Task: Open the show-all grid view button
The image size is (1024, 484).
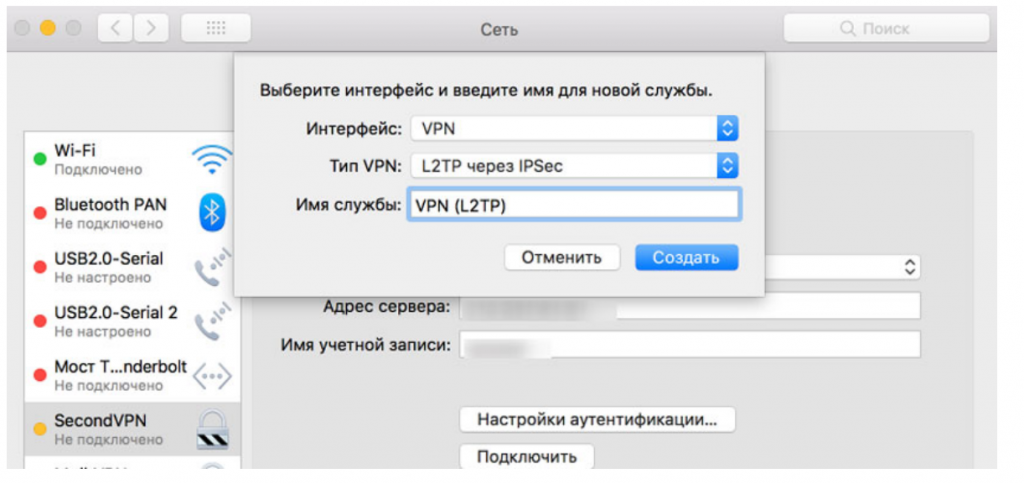Action: [215, 29]
